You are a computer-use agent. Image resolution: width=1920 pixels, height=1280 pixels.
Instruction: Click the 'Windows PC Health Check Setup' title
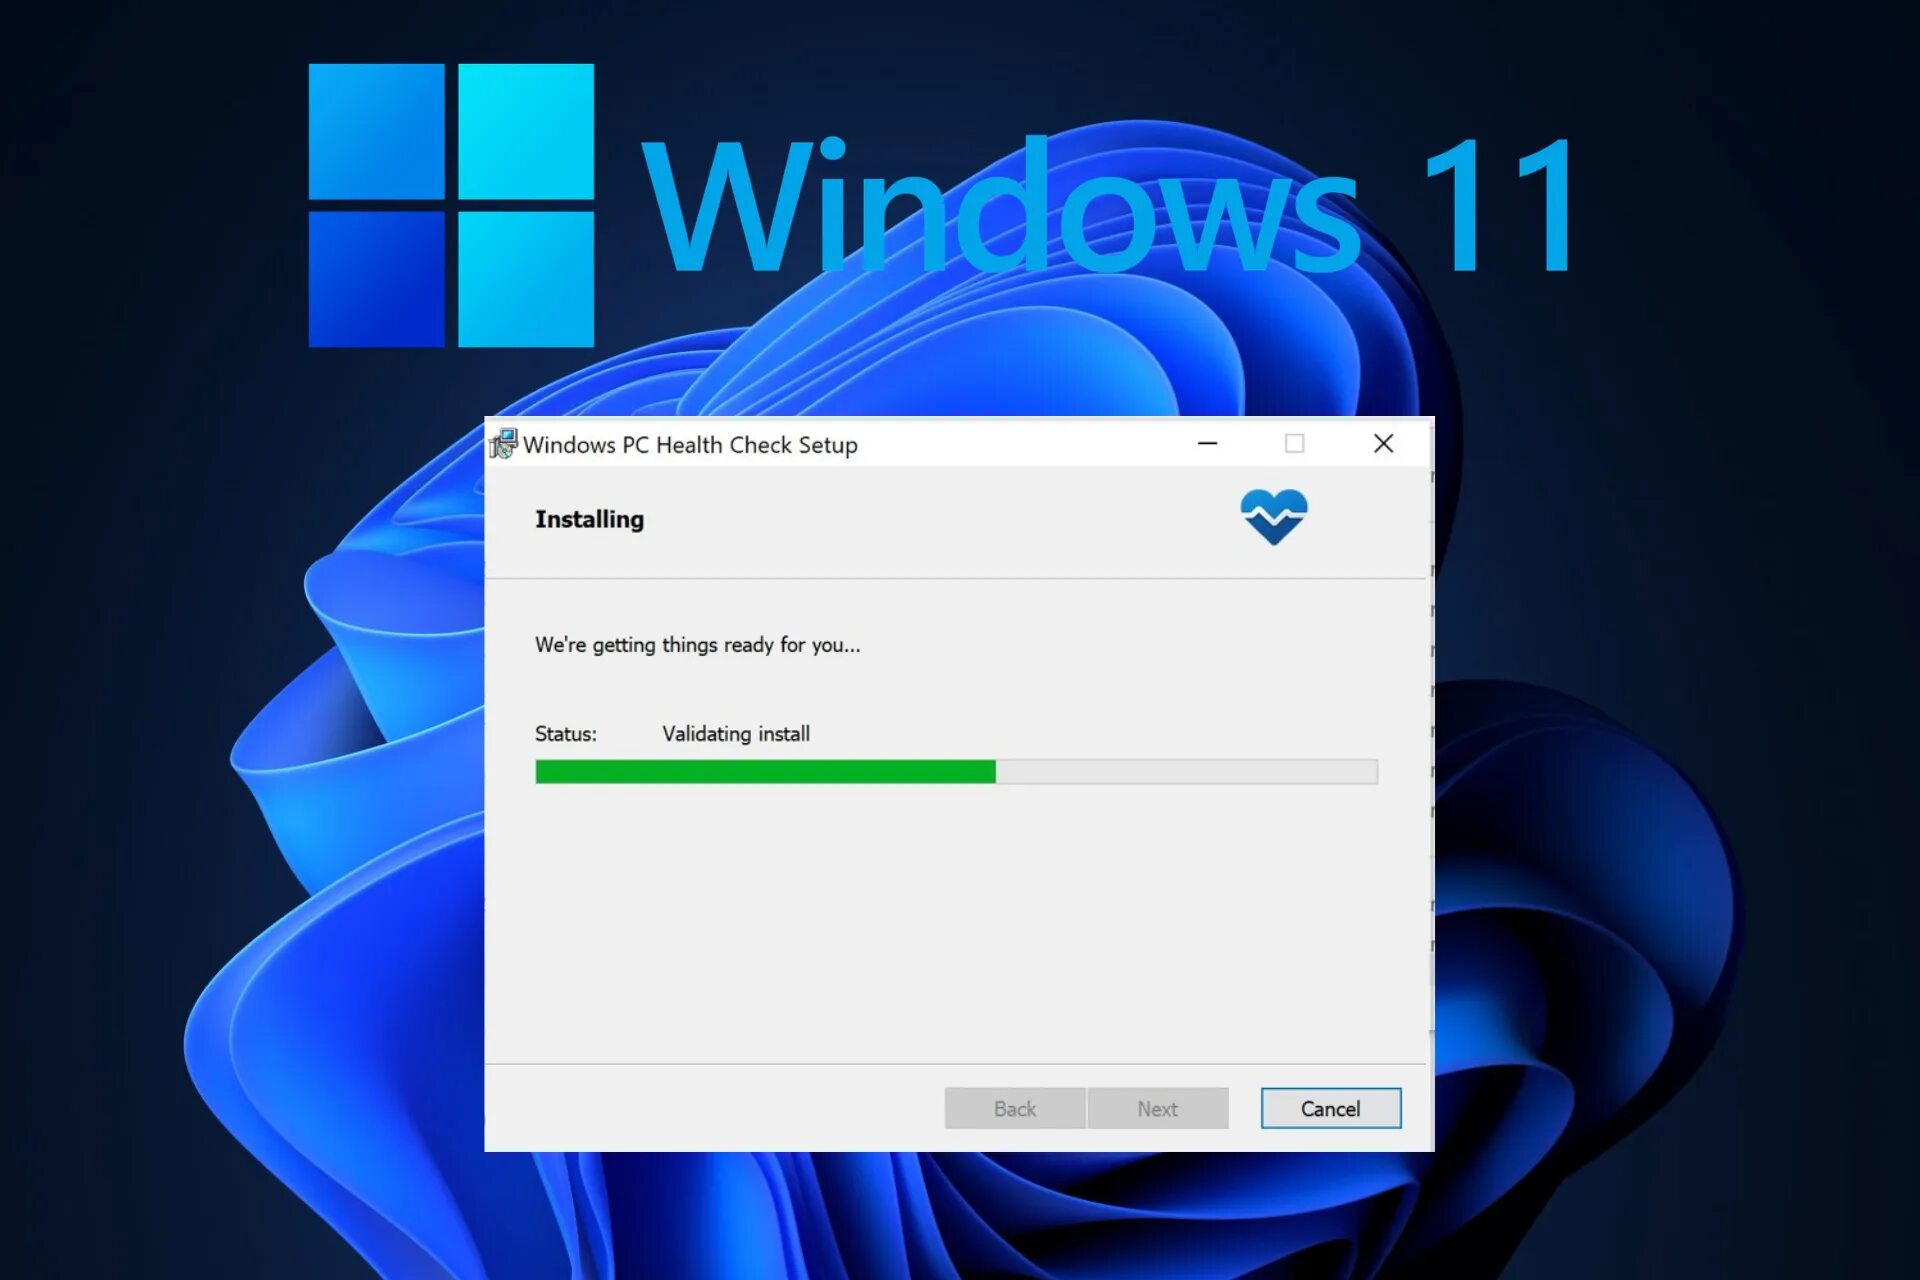point(690,445)
